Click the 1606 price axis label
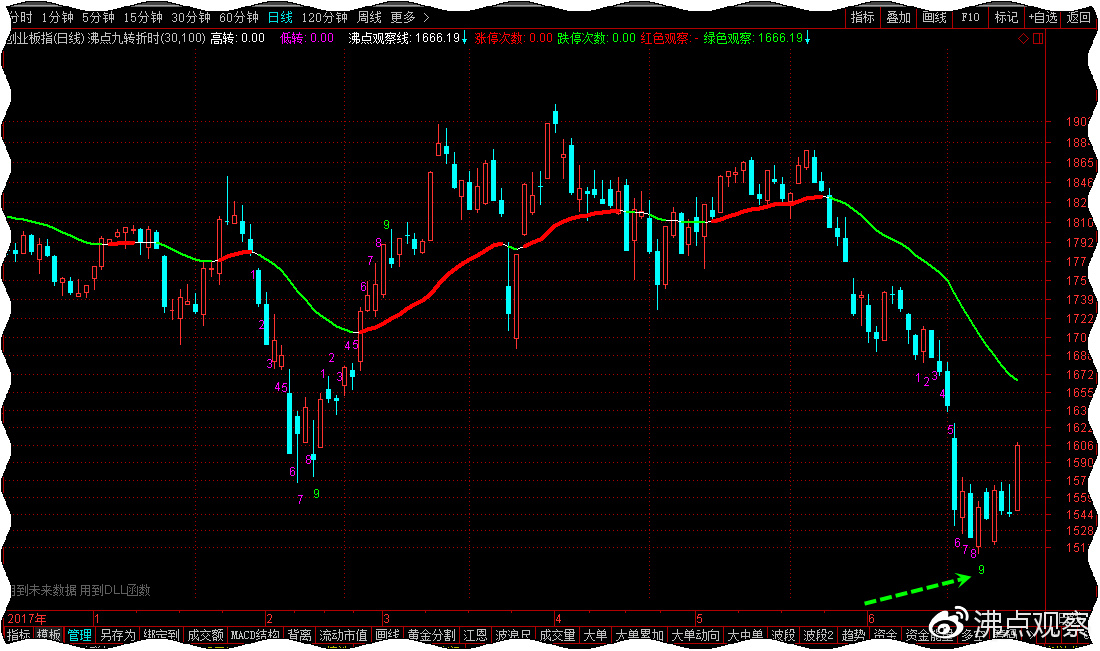Screen dimensions: 1100x651 [x=1079, y=445]
